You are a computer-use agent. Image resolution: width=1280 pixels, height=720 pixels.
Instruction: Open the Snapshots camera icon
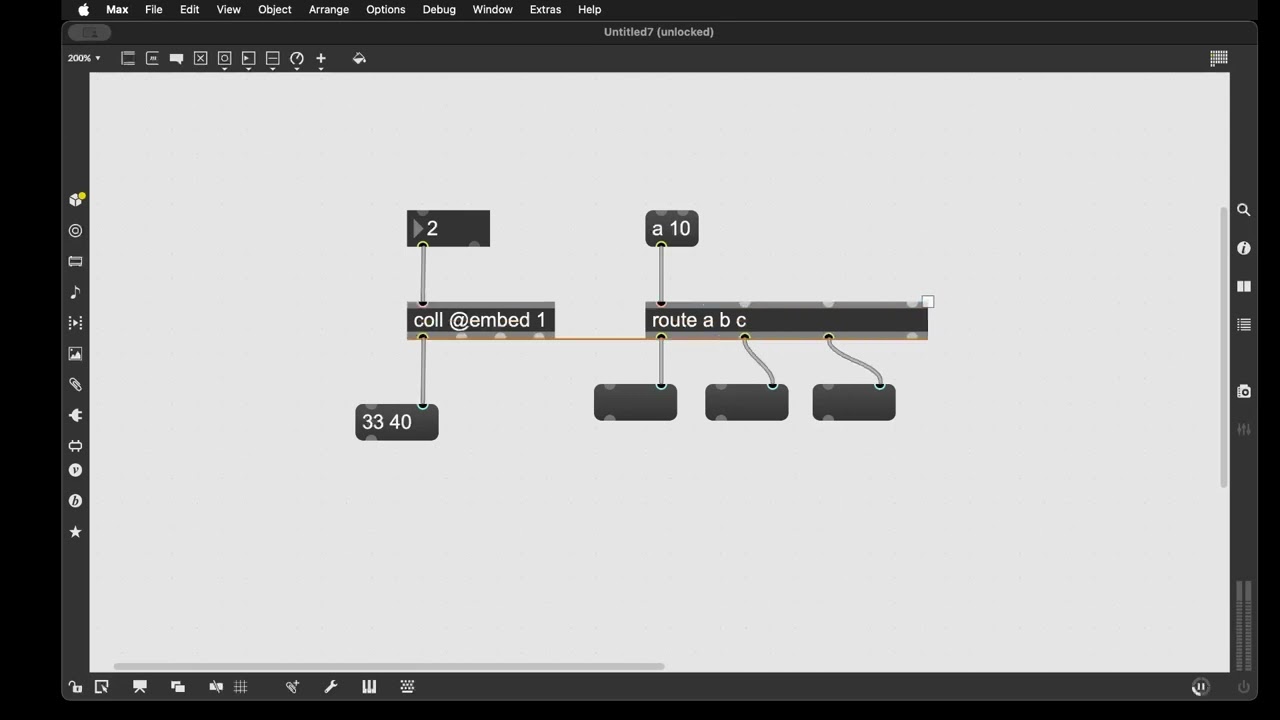1244,391
